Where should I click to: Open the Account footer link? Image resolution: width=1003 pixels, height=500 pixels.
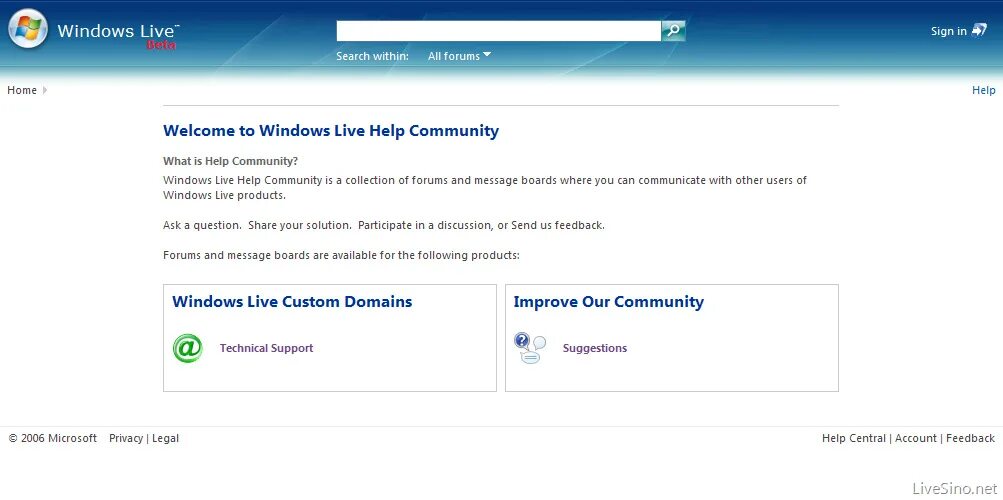click(915, 438)
